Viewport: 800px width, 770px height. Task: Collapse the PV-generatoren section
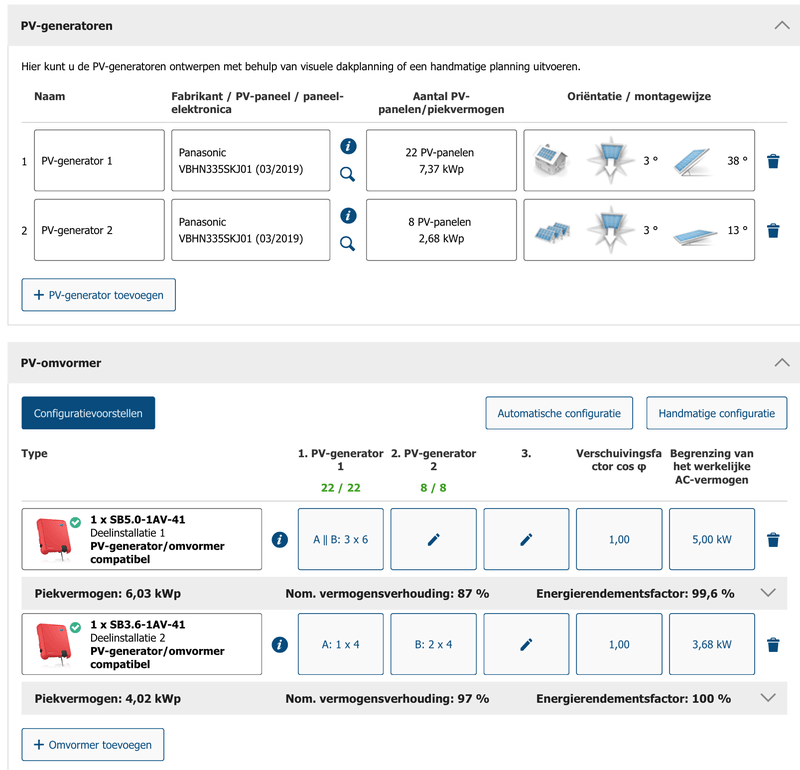click(780, 25)
